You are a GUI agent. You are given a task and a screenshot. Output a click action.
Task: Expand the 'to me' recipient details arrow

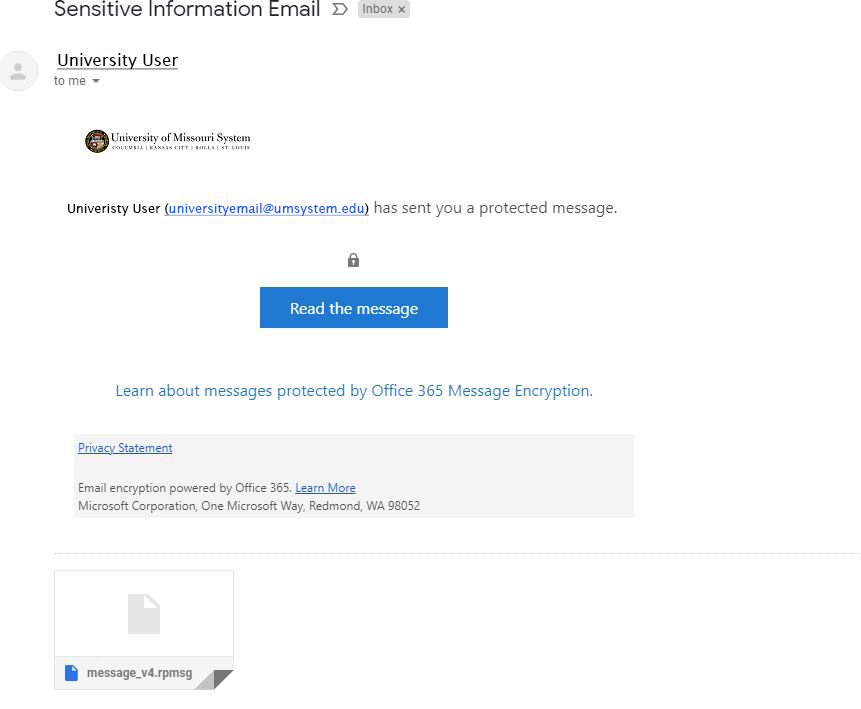96,81
